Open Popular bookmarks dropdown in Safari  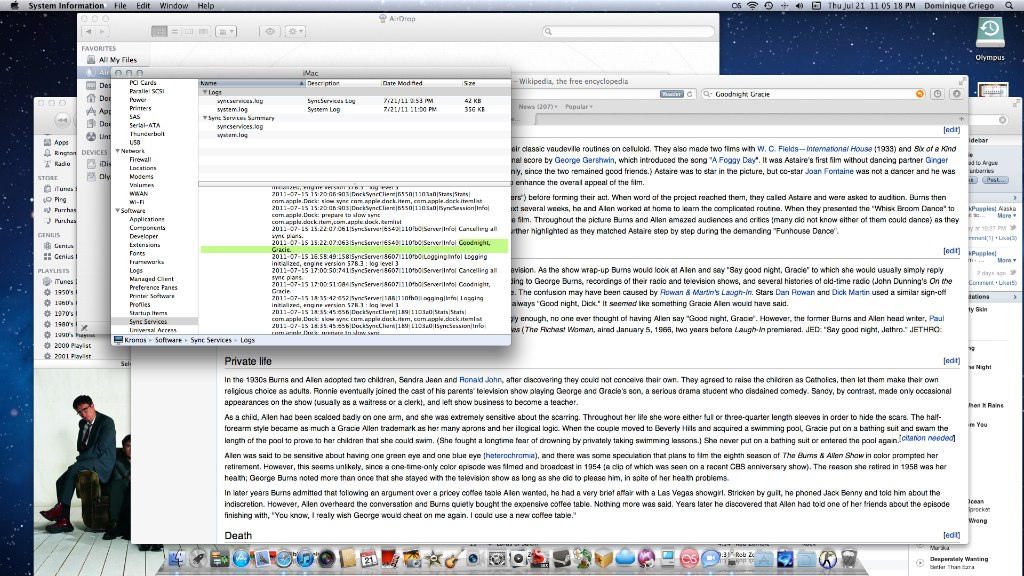[x=579, y=106]
